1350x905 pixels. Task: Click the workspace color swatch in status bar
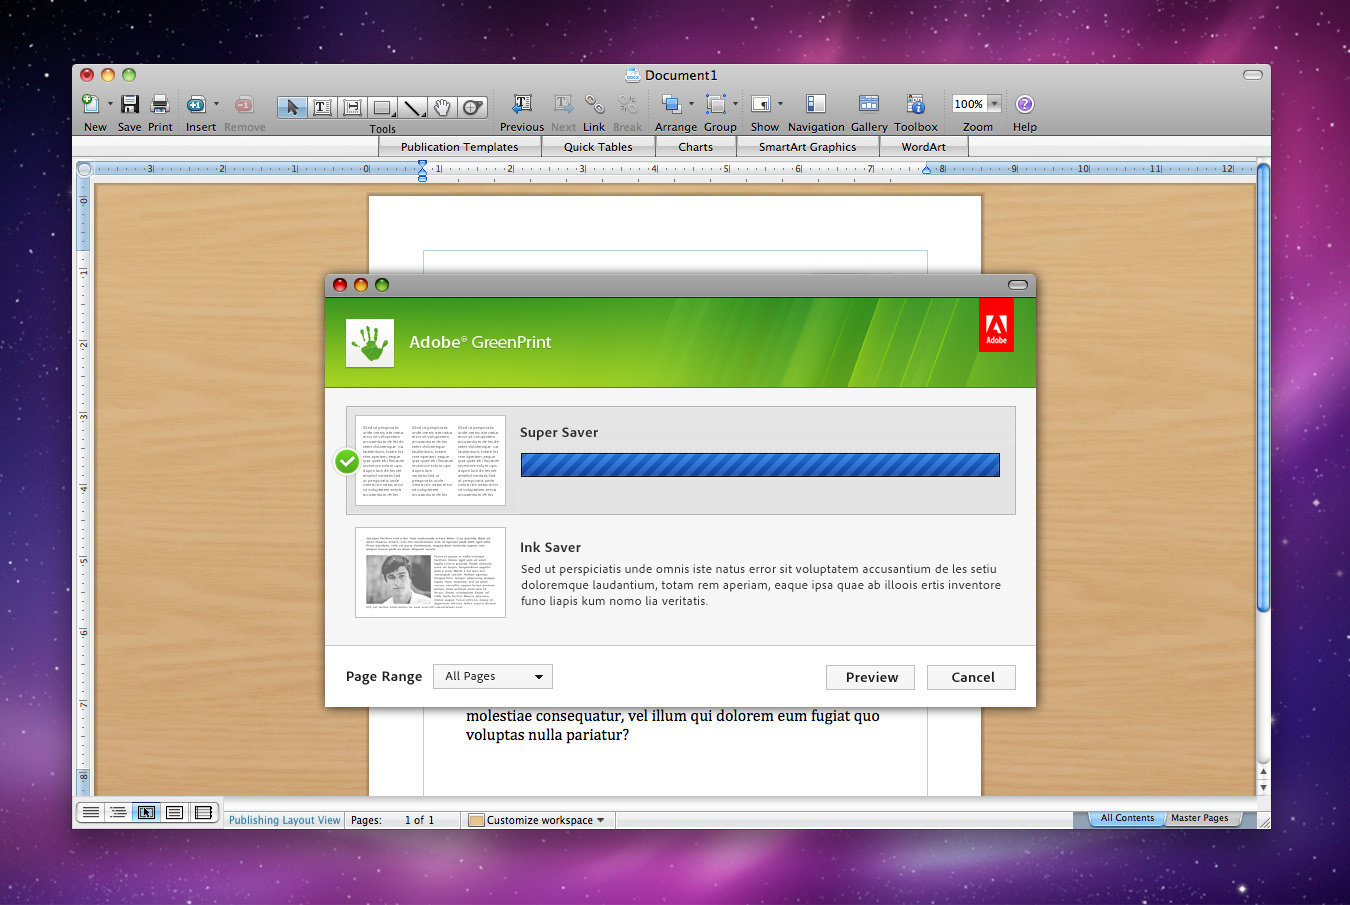(x=476, y=820)
